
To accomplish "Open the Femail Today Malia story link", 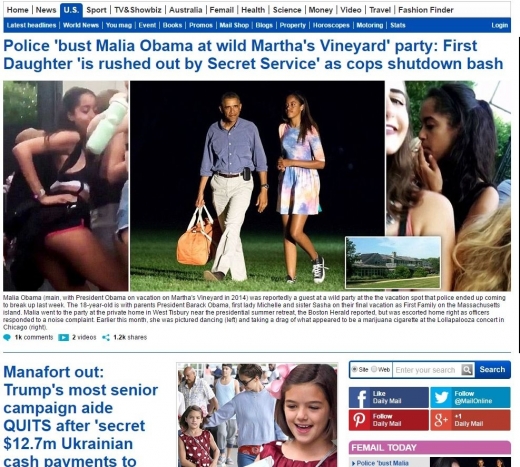I will click(x=383, y=463).
